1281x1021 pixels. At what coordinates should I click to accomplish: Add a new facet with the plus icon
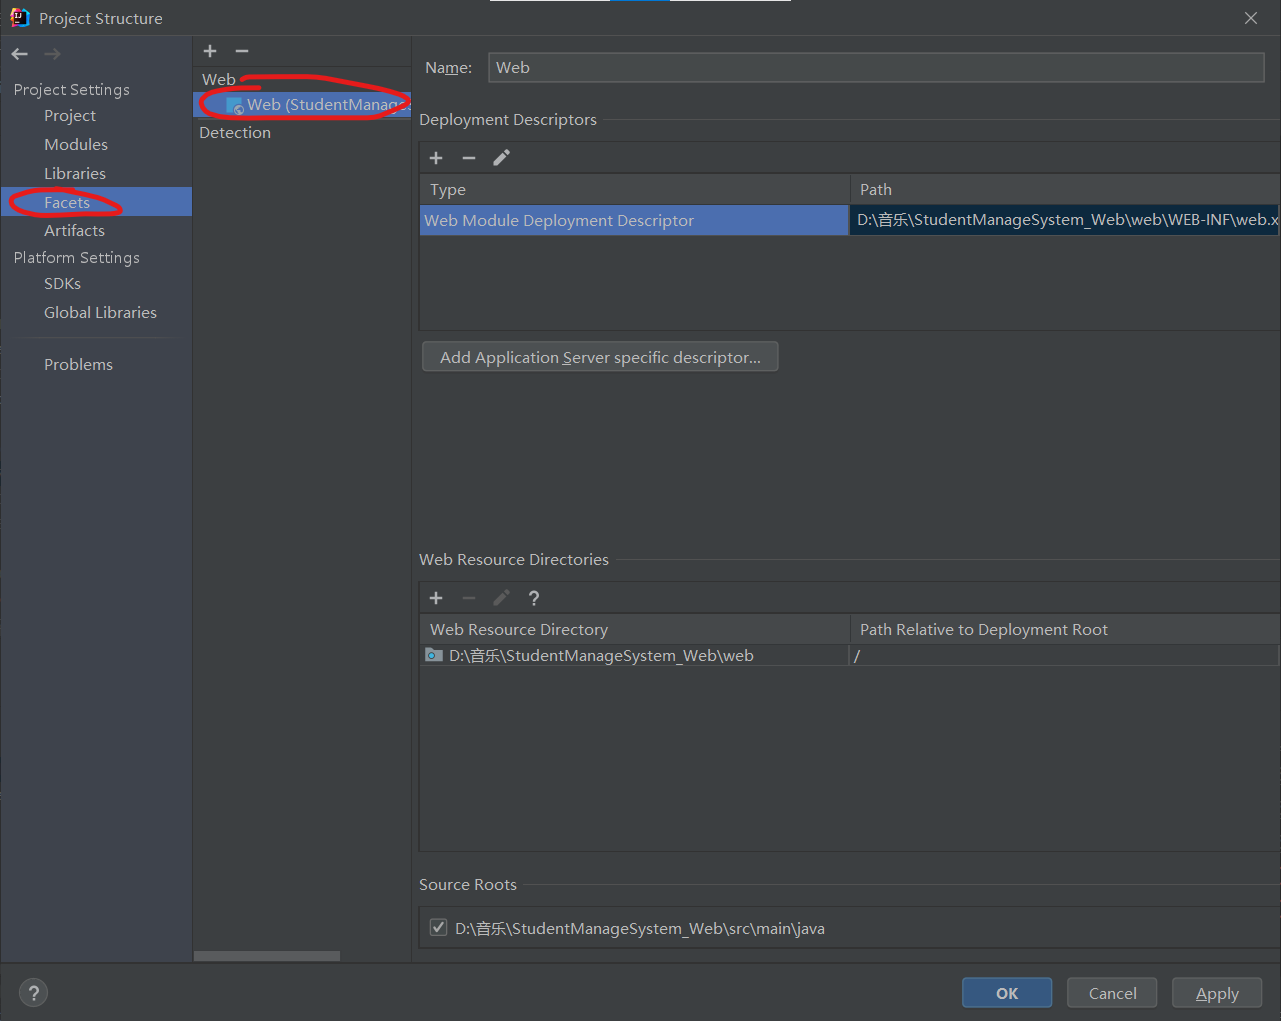click(210, 51)
